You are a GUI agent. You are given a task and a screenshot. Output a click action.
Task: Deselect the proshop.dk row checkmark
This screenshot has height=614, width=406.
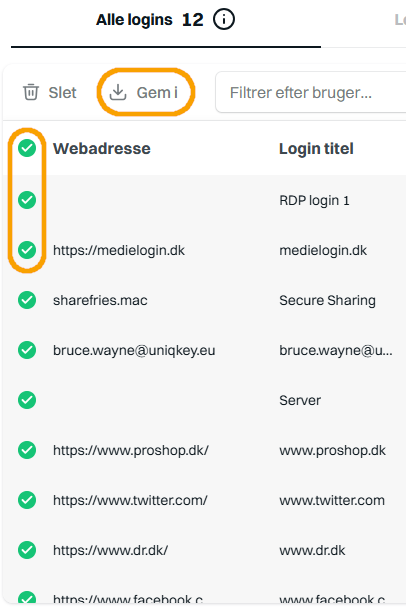27,450
